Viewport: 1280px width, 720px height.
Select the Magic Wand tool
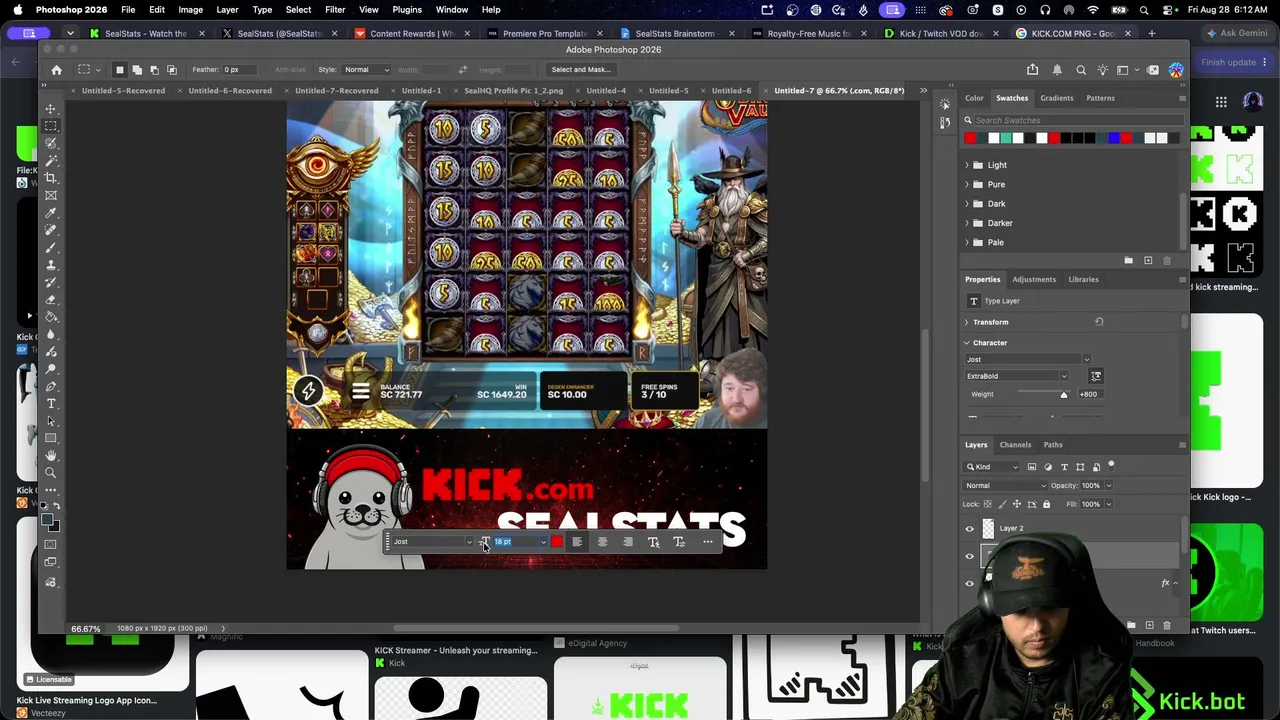(51, 160)
